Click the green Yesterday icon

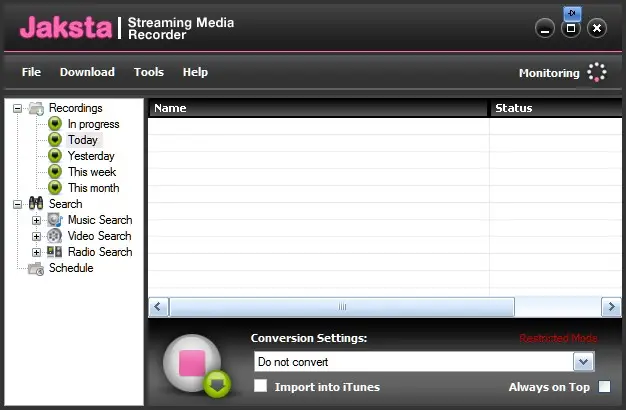55,156
